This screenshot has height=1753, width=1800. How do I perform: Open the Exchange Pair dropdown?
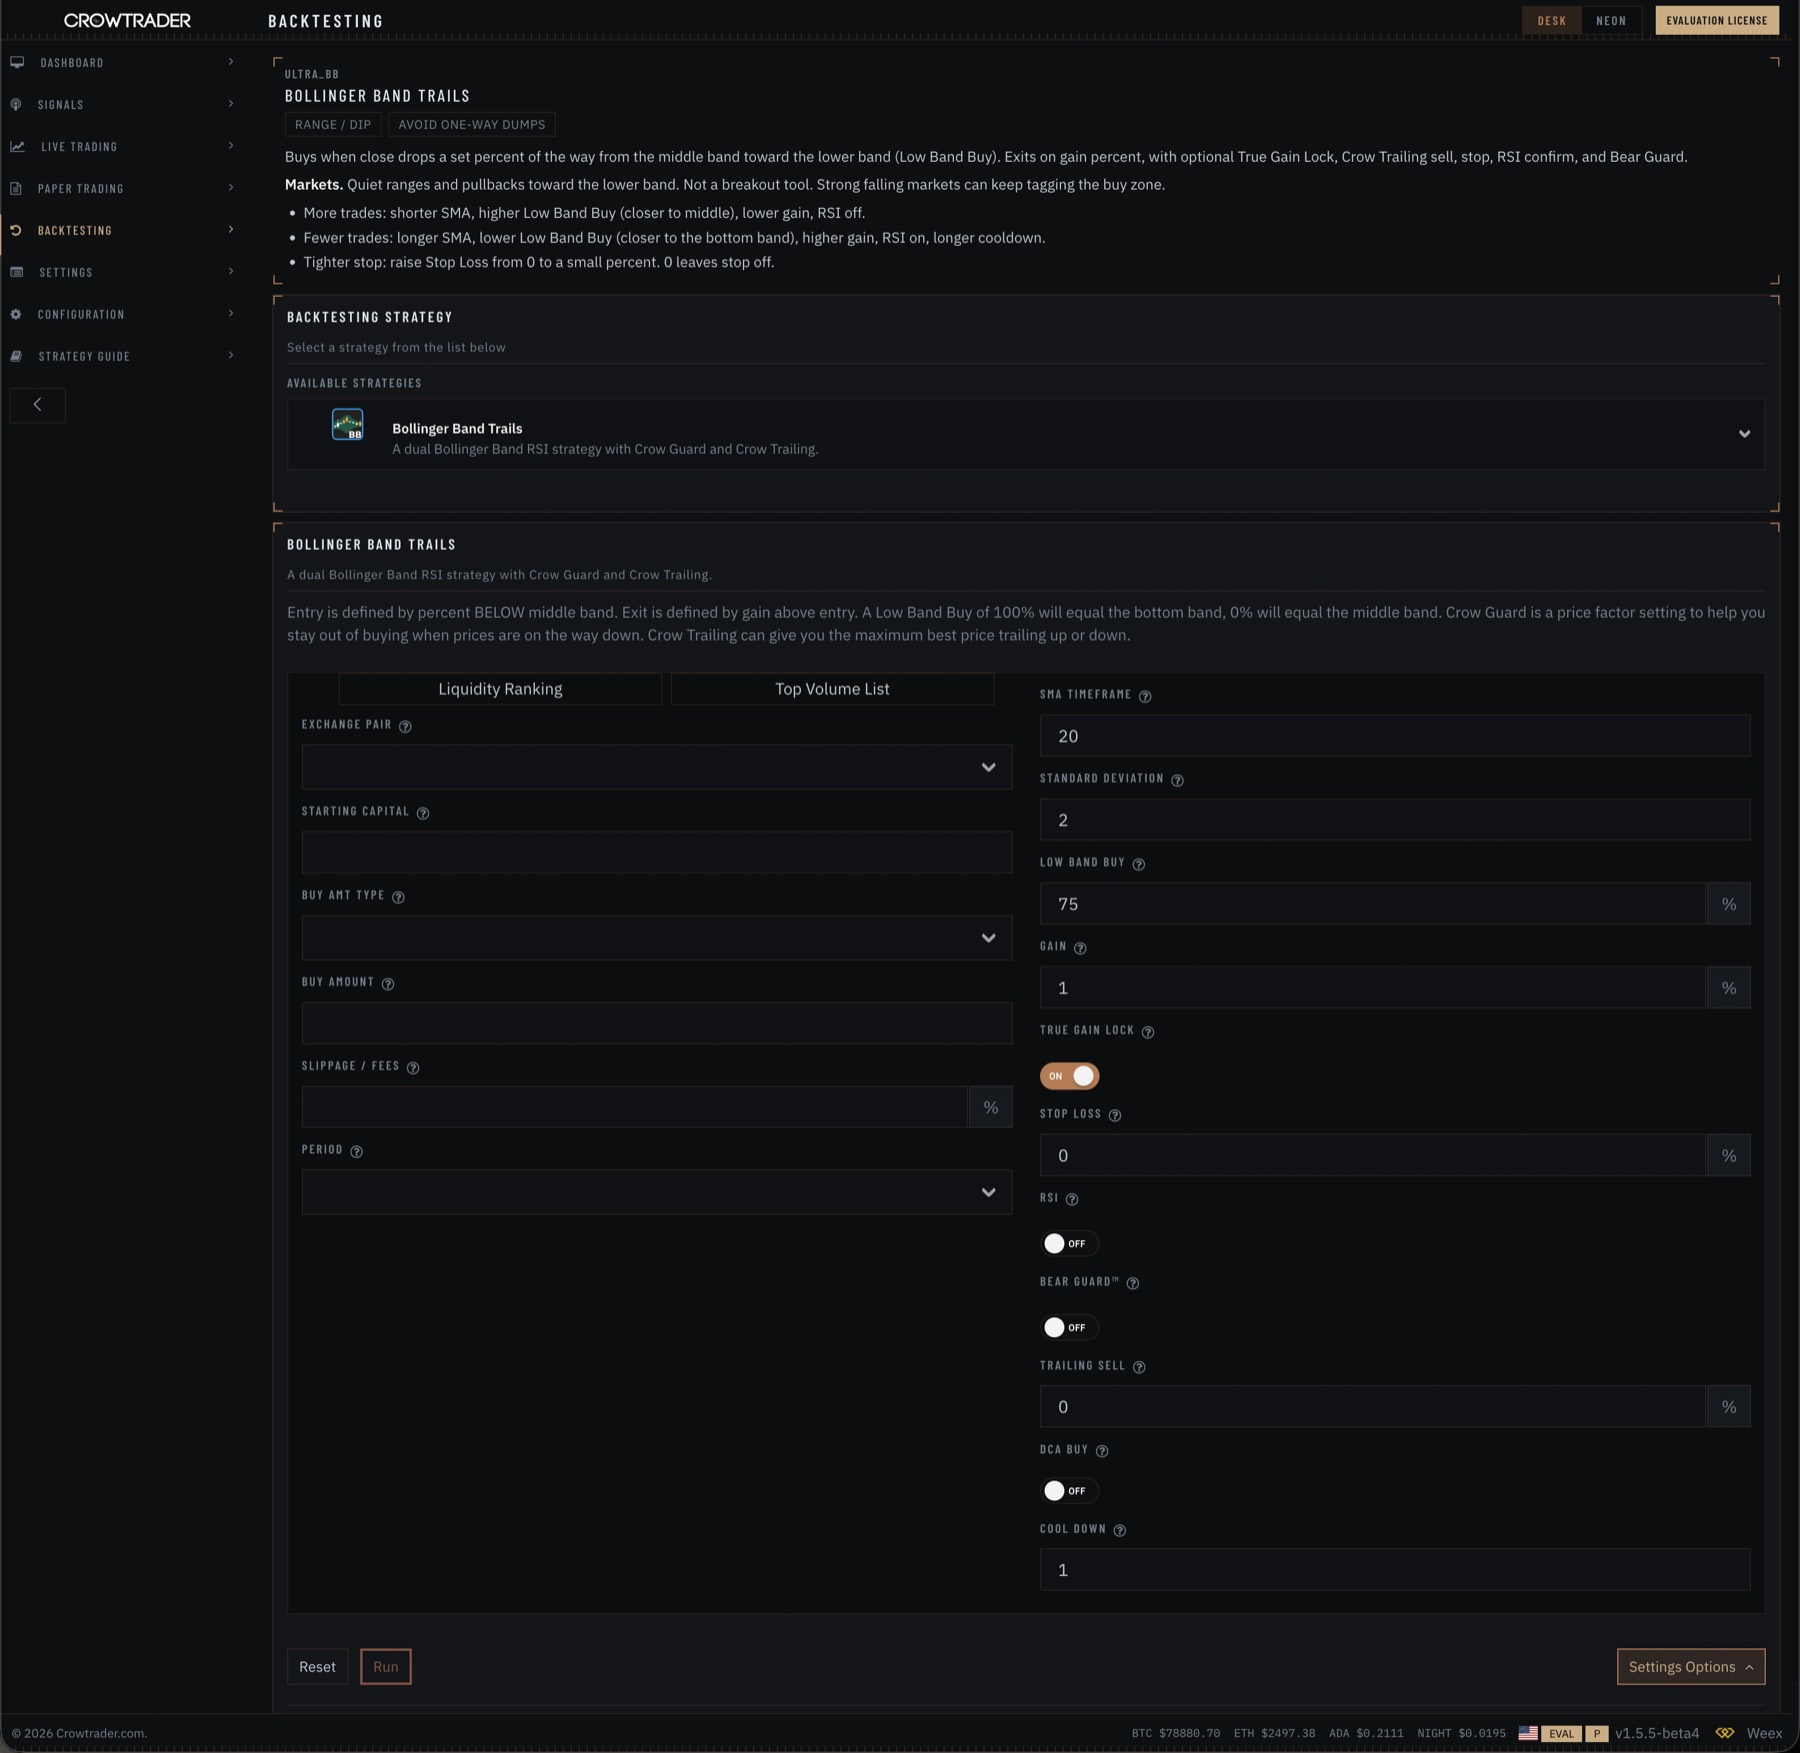(x=657, y=768)
